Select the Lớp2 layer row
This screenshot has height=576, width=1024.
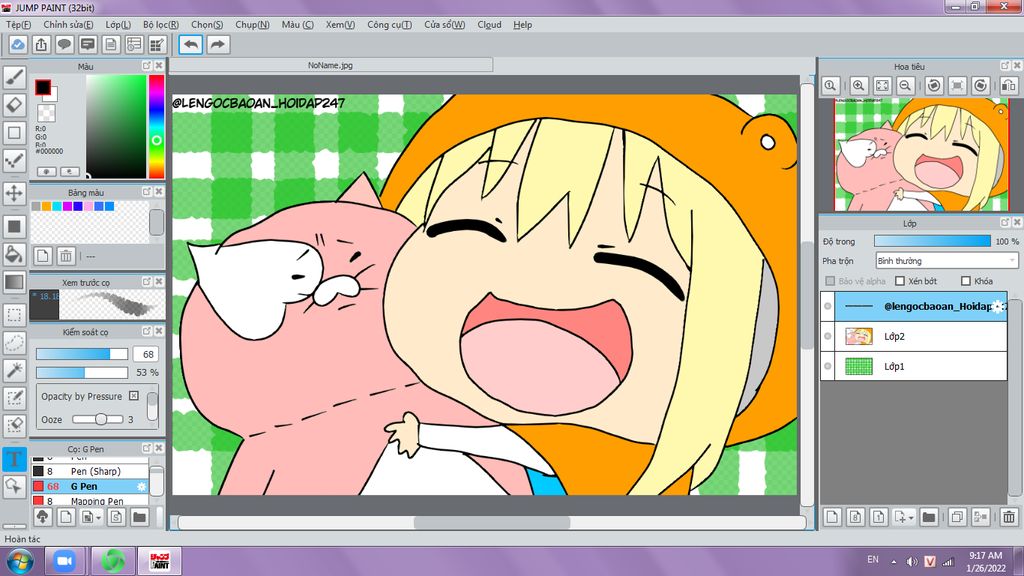coord(914,336)
